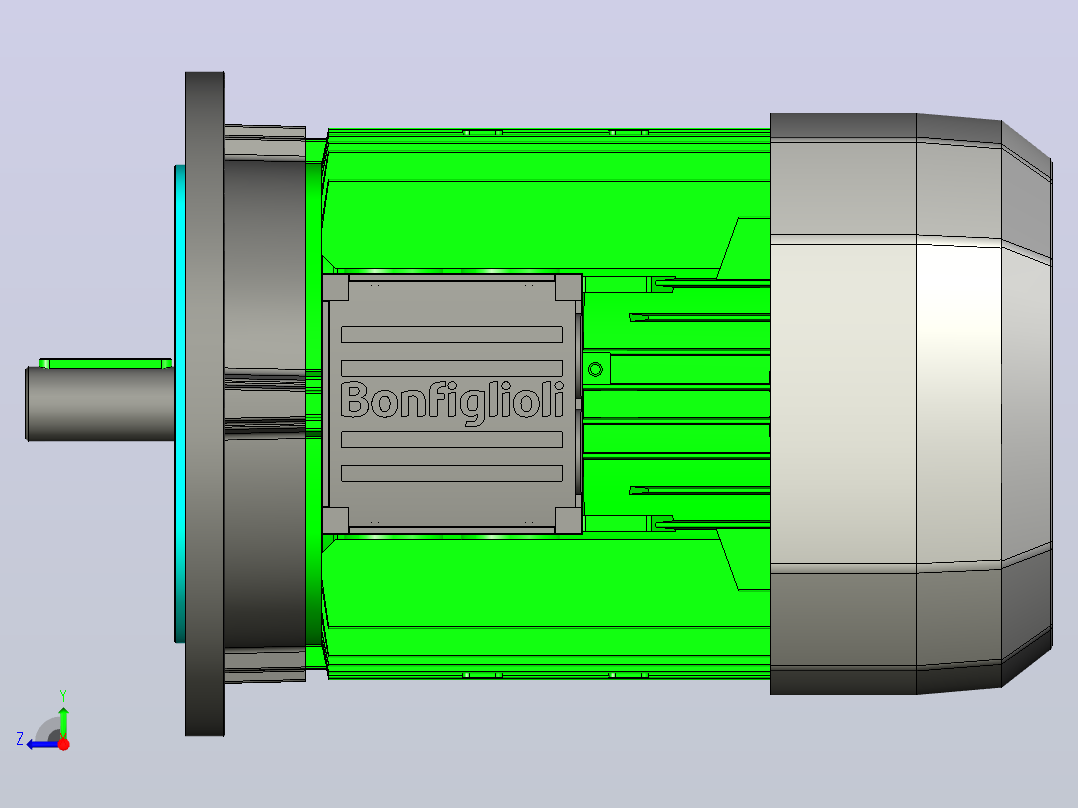This screenshot has height=808, width=1078.
Task: Select the topmost rib on terminal box cover
Action: coord(452,334)
